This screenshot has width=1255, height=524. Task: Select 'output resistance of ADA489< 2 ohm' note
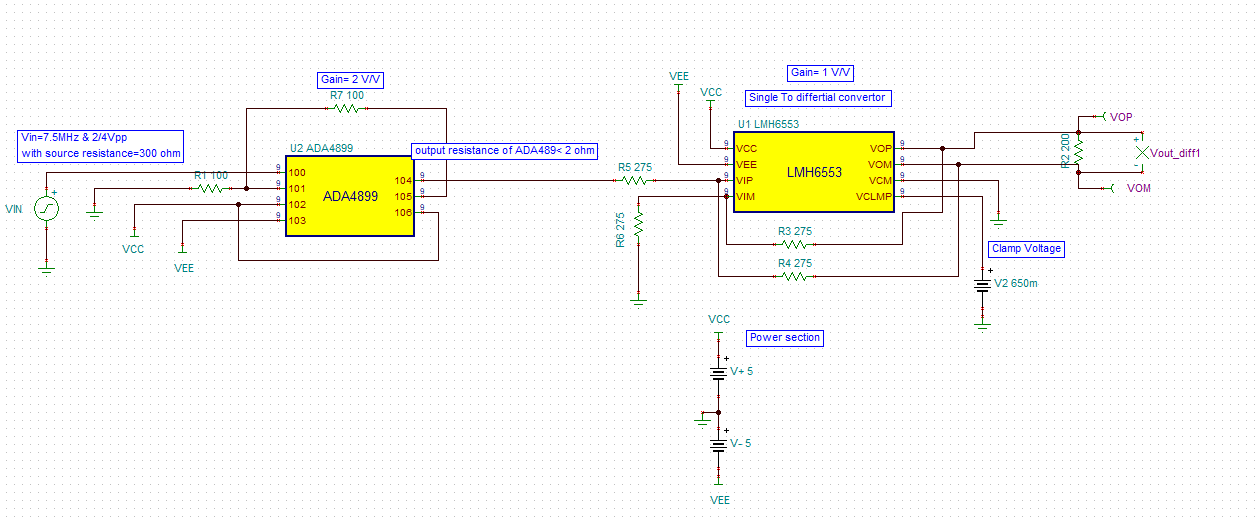tap(504, 150)
